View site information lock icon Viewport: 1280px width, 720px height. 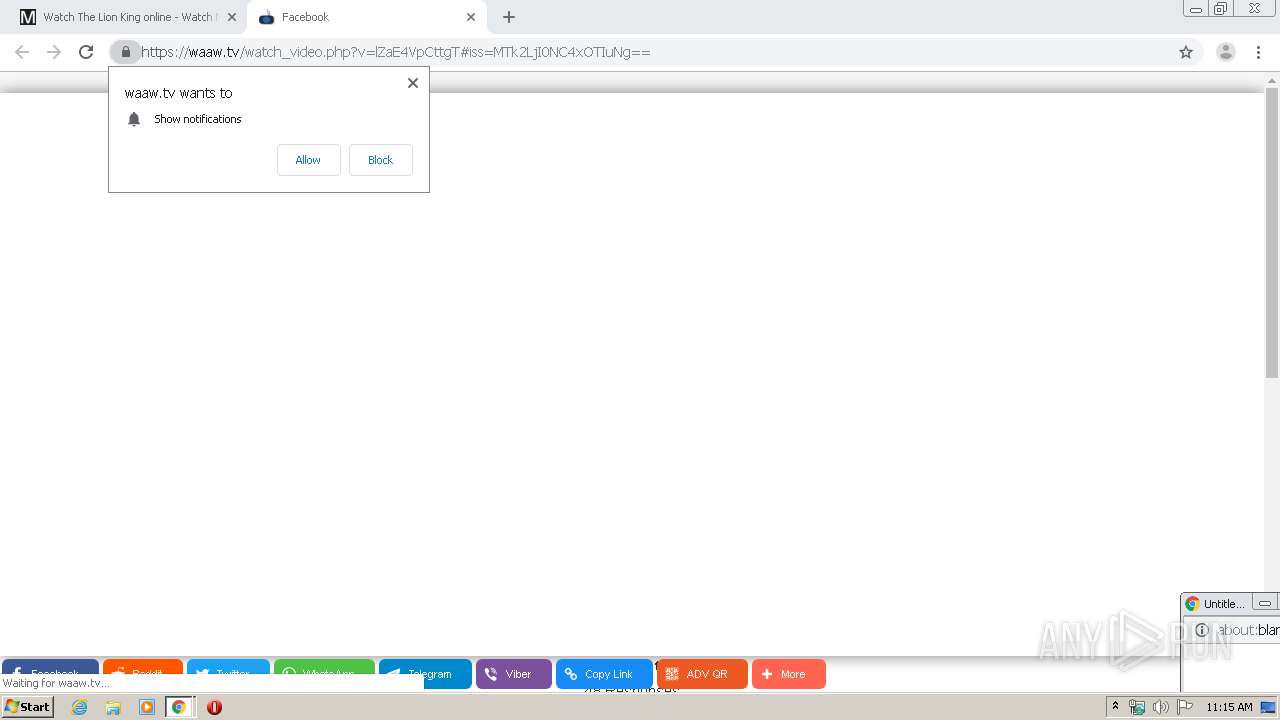[x=125, y=52]
